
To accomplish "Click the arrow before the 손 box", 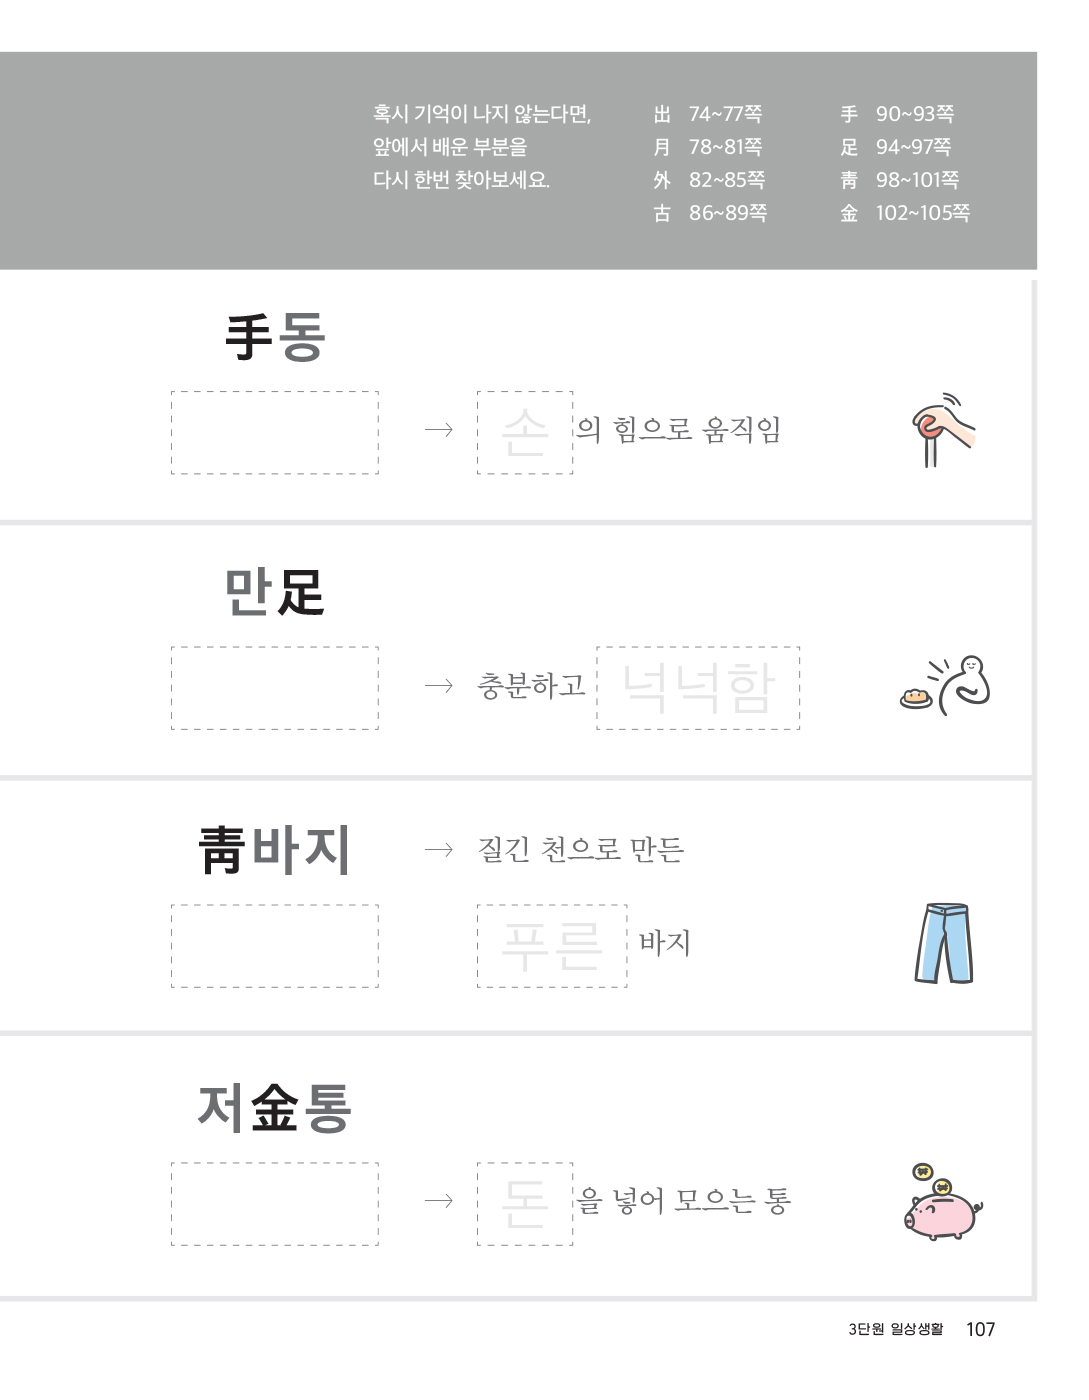I will click(x=438, y=430).
